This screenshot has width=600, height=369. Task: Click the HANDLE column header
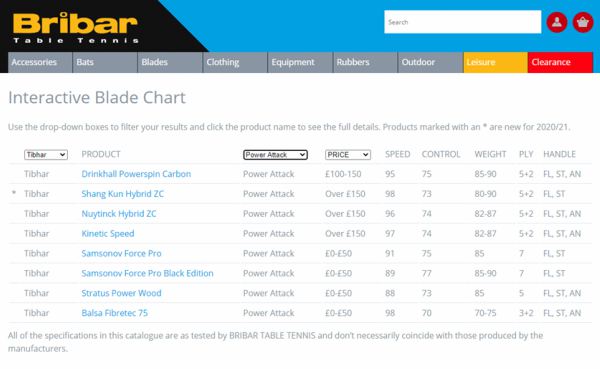[x=559, y=154]
